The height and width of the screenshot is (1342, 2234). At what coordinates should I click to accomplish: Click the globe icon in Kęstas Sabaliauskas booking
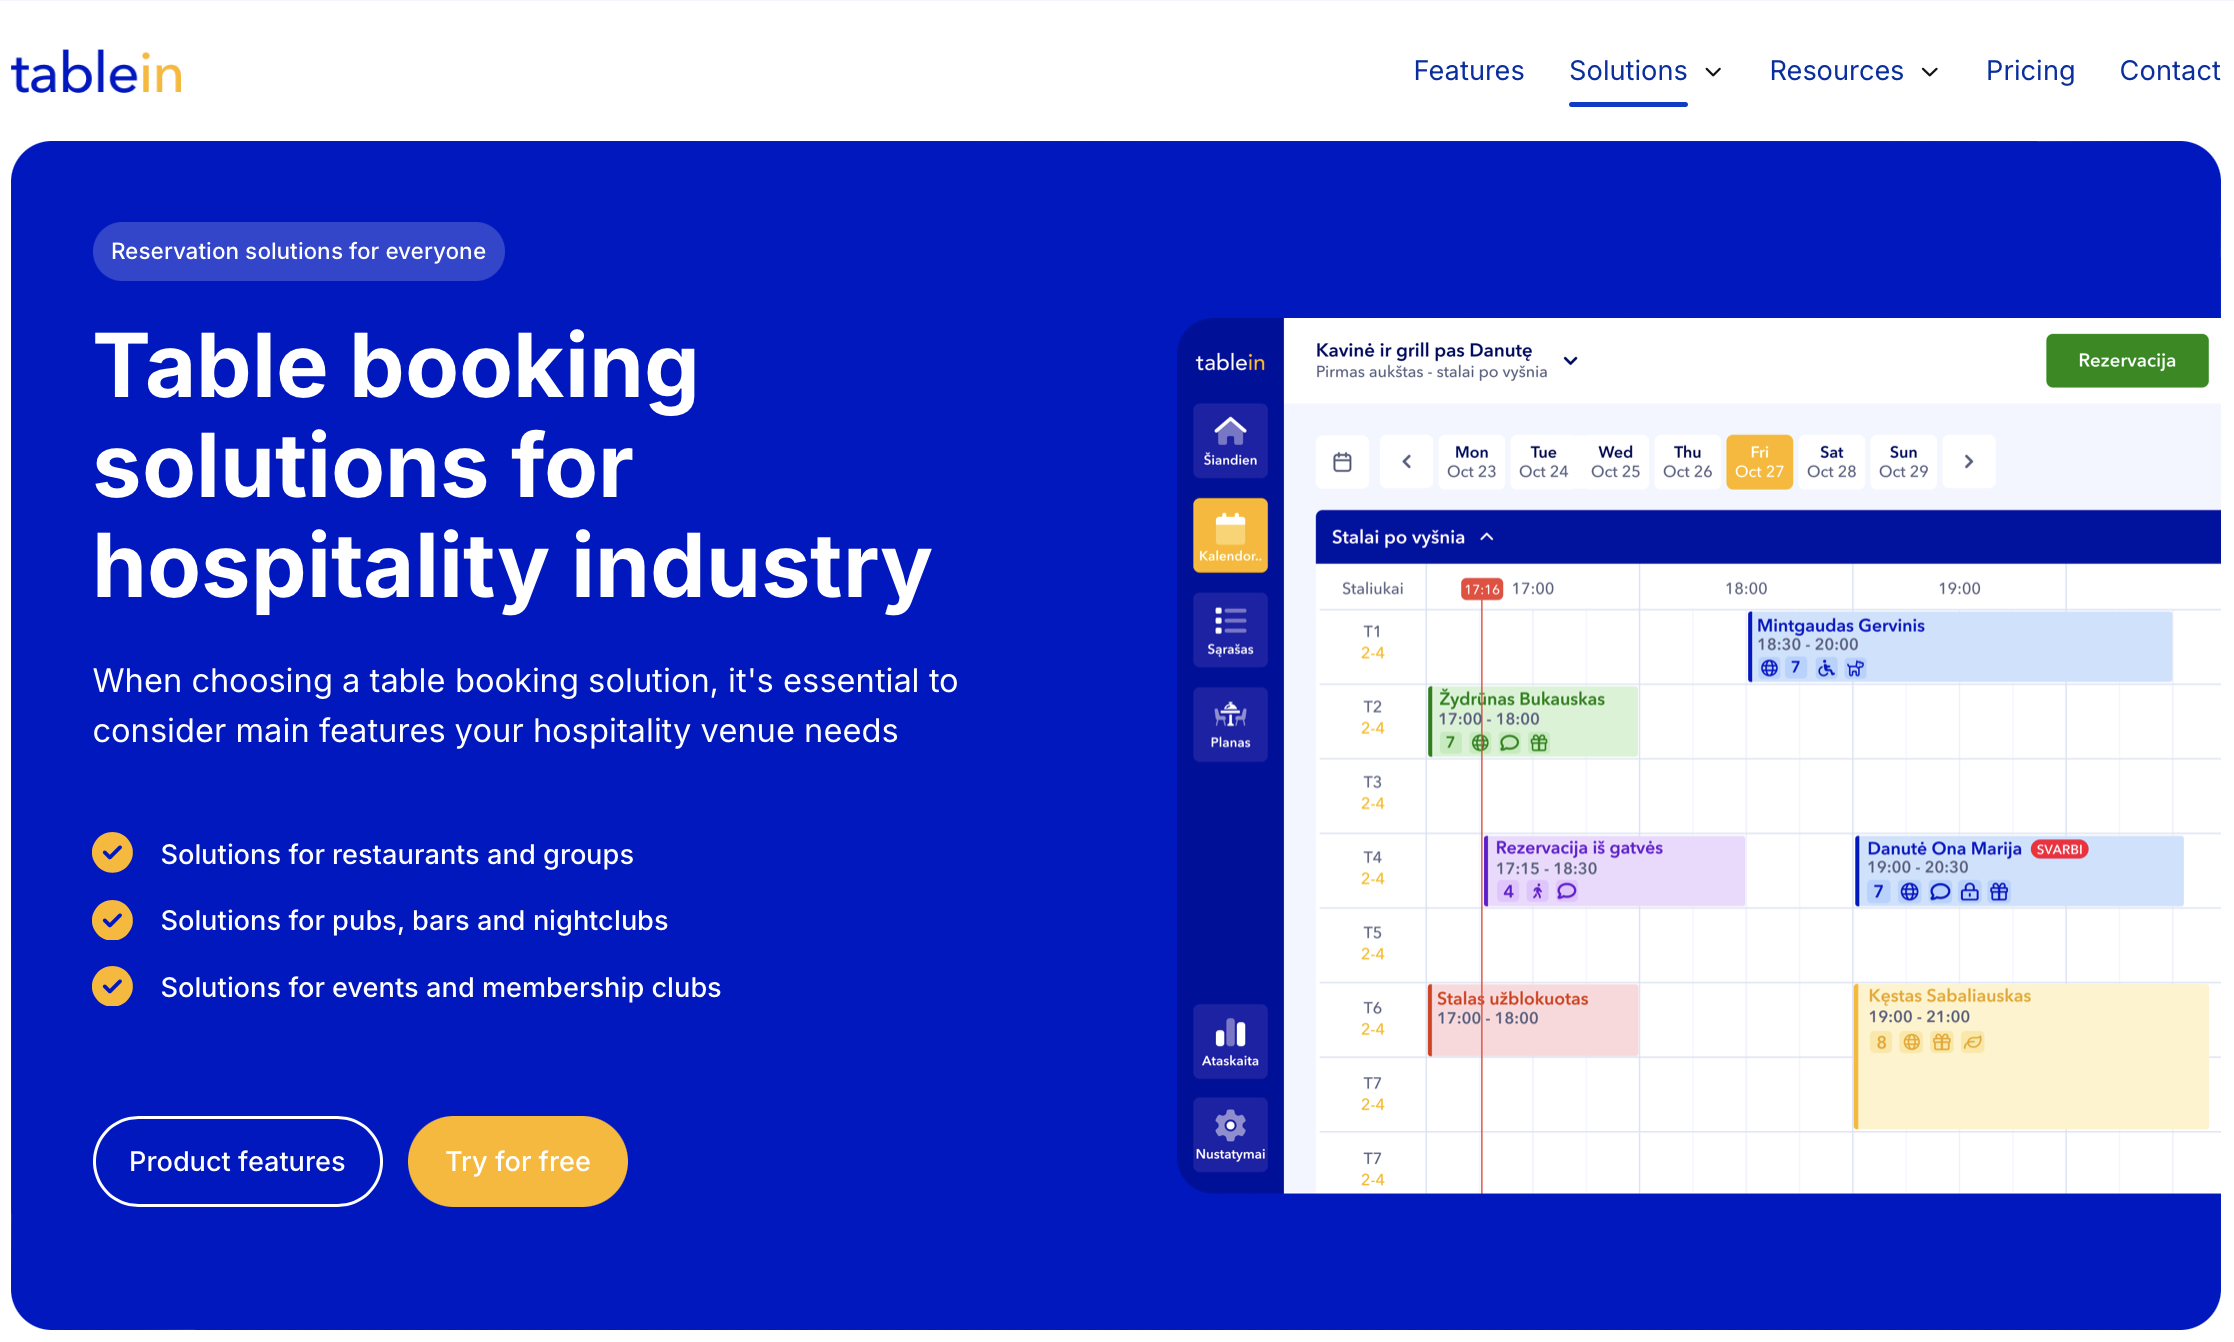click(x=1911, y=1043)
